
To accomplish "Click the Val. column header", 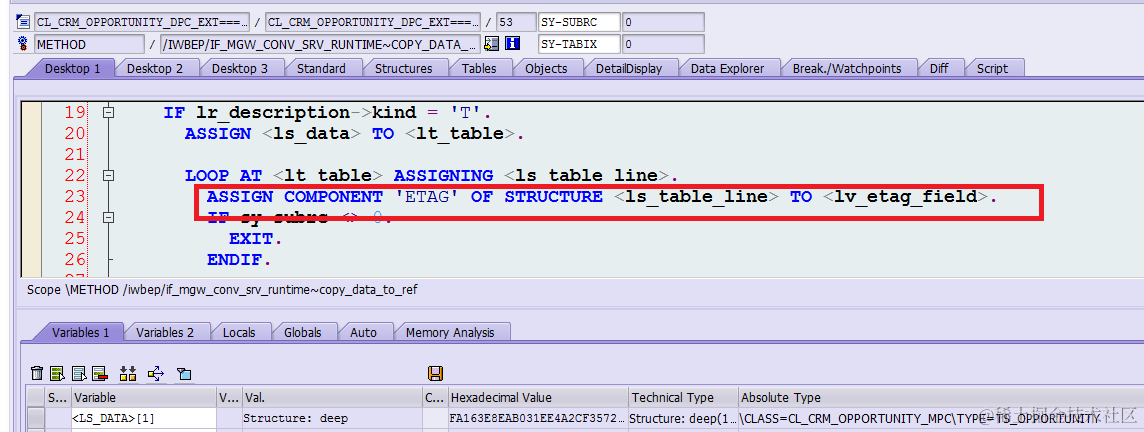I will pyautogui.click(x=331, y=398).
